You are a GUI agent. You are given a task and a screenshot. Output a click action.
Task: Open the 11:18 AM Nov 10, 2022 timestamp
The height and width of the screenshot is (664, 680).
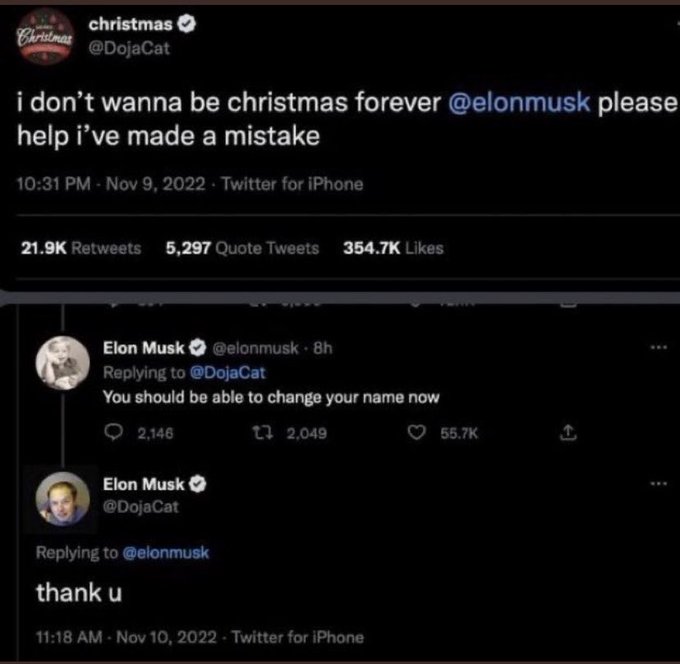tap(126, 637)
